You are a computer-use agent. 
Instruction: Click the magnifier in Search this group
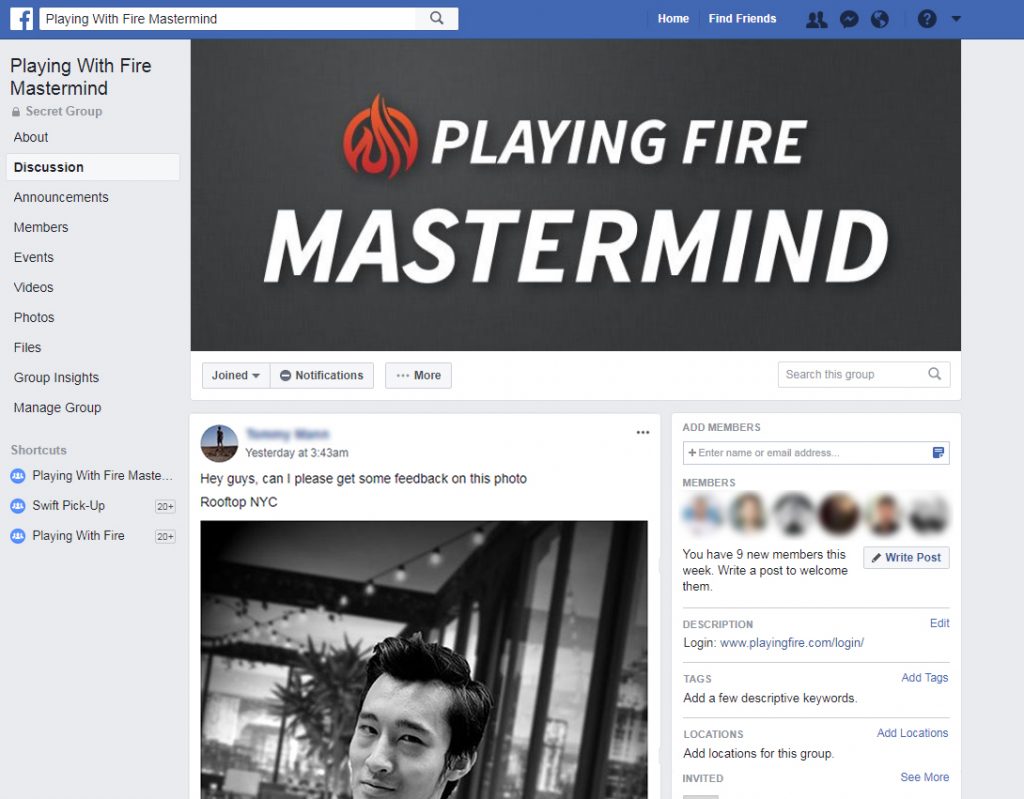[x=935, y=374]
